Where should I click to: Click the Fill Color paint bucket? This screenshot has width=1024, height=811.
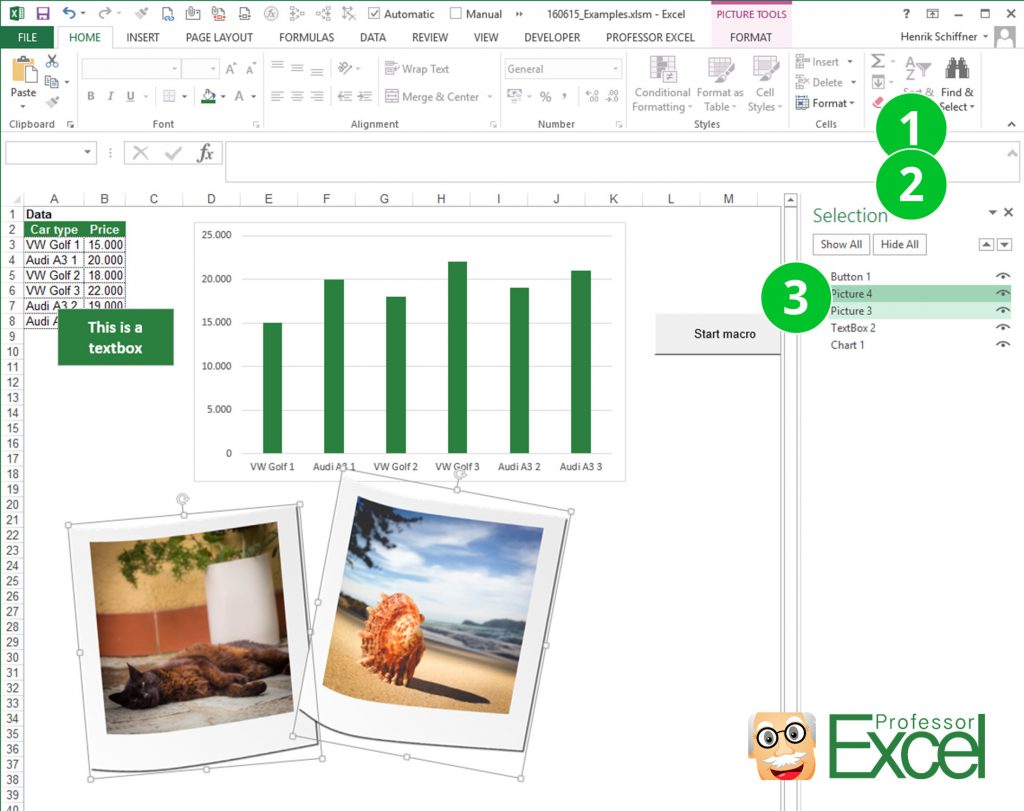point(208,97)
